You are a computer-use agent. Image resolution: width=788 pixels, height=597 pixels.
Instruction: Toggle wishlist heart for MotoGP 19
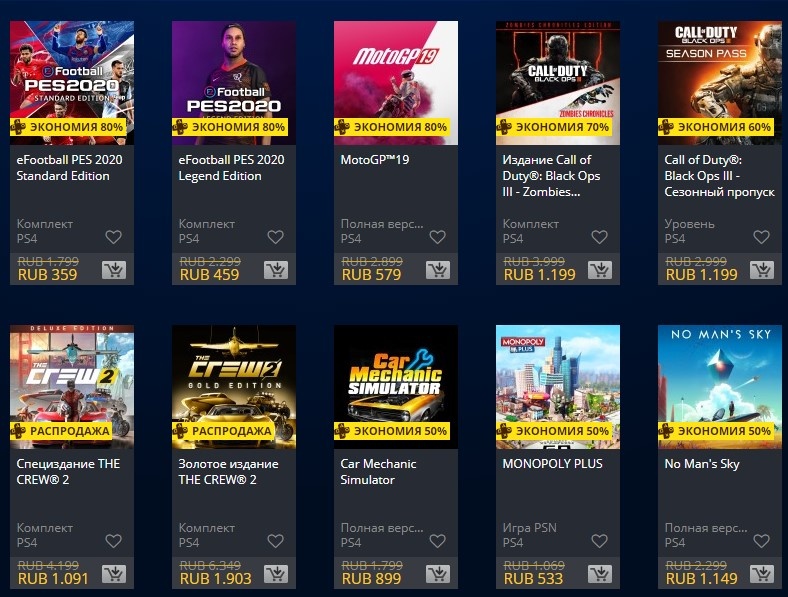coord(438,237)
